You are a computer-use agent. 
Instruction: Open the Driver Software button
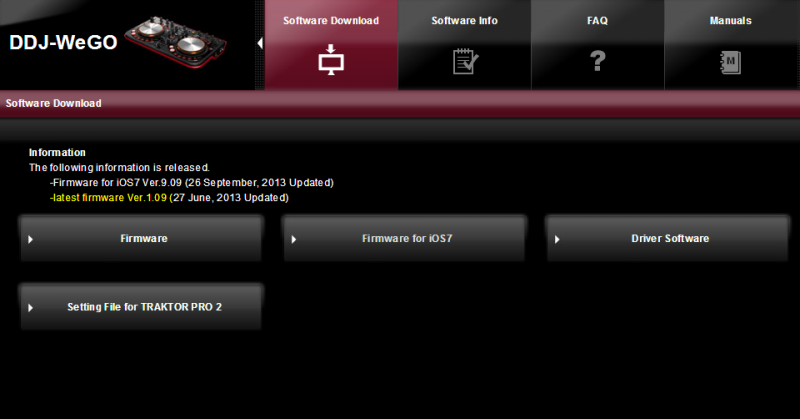coord(667,238)
